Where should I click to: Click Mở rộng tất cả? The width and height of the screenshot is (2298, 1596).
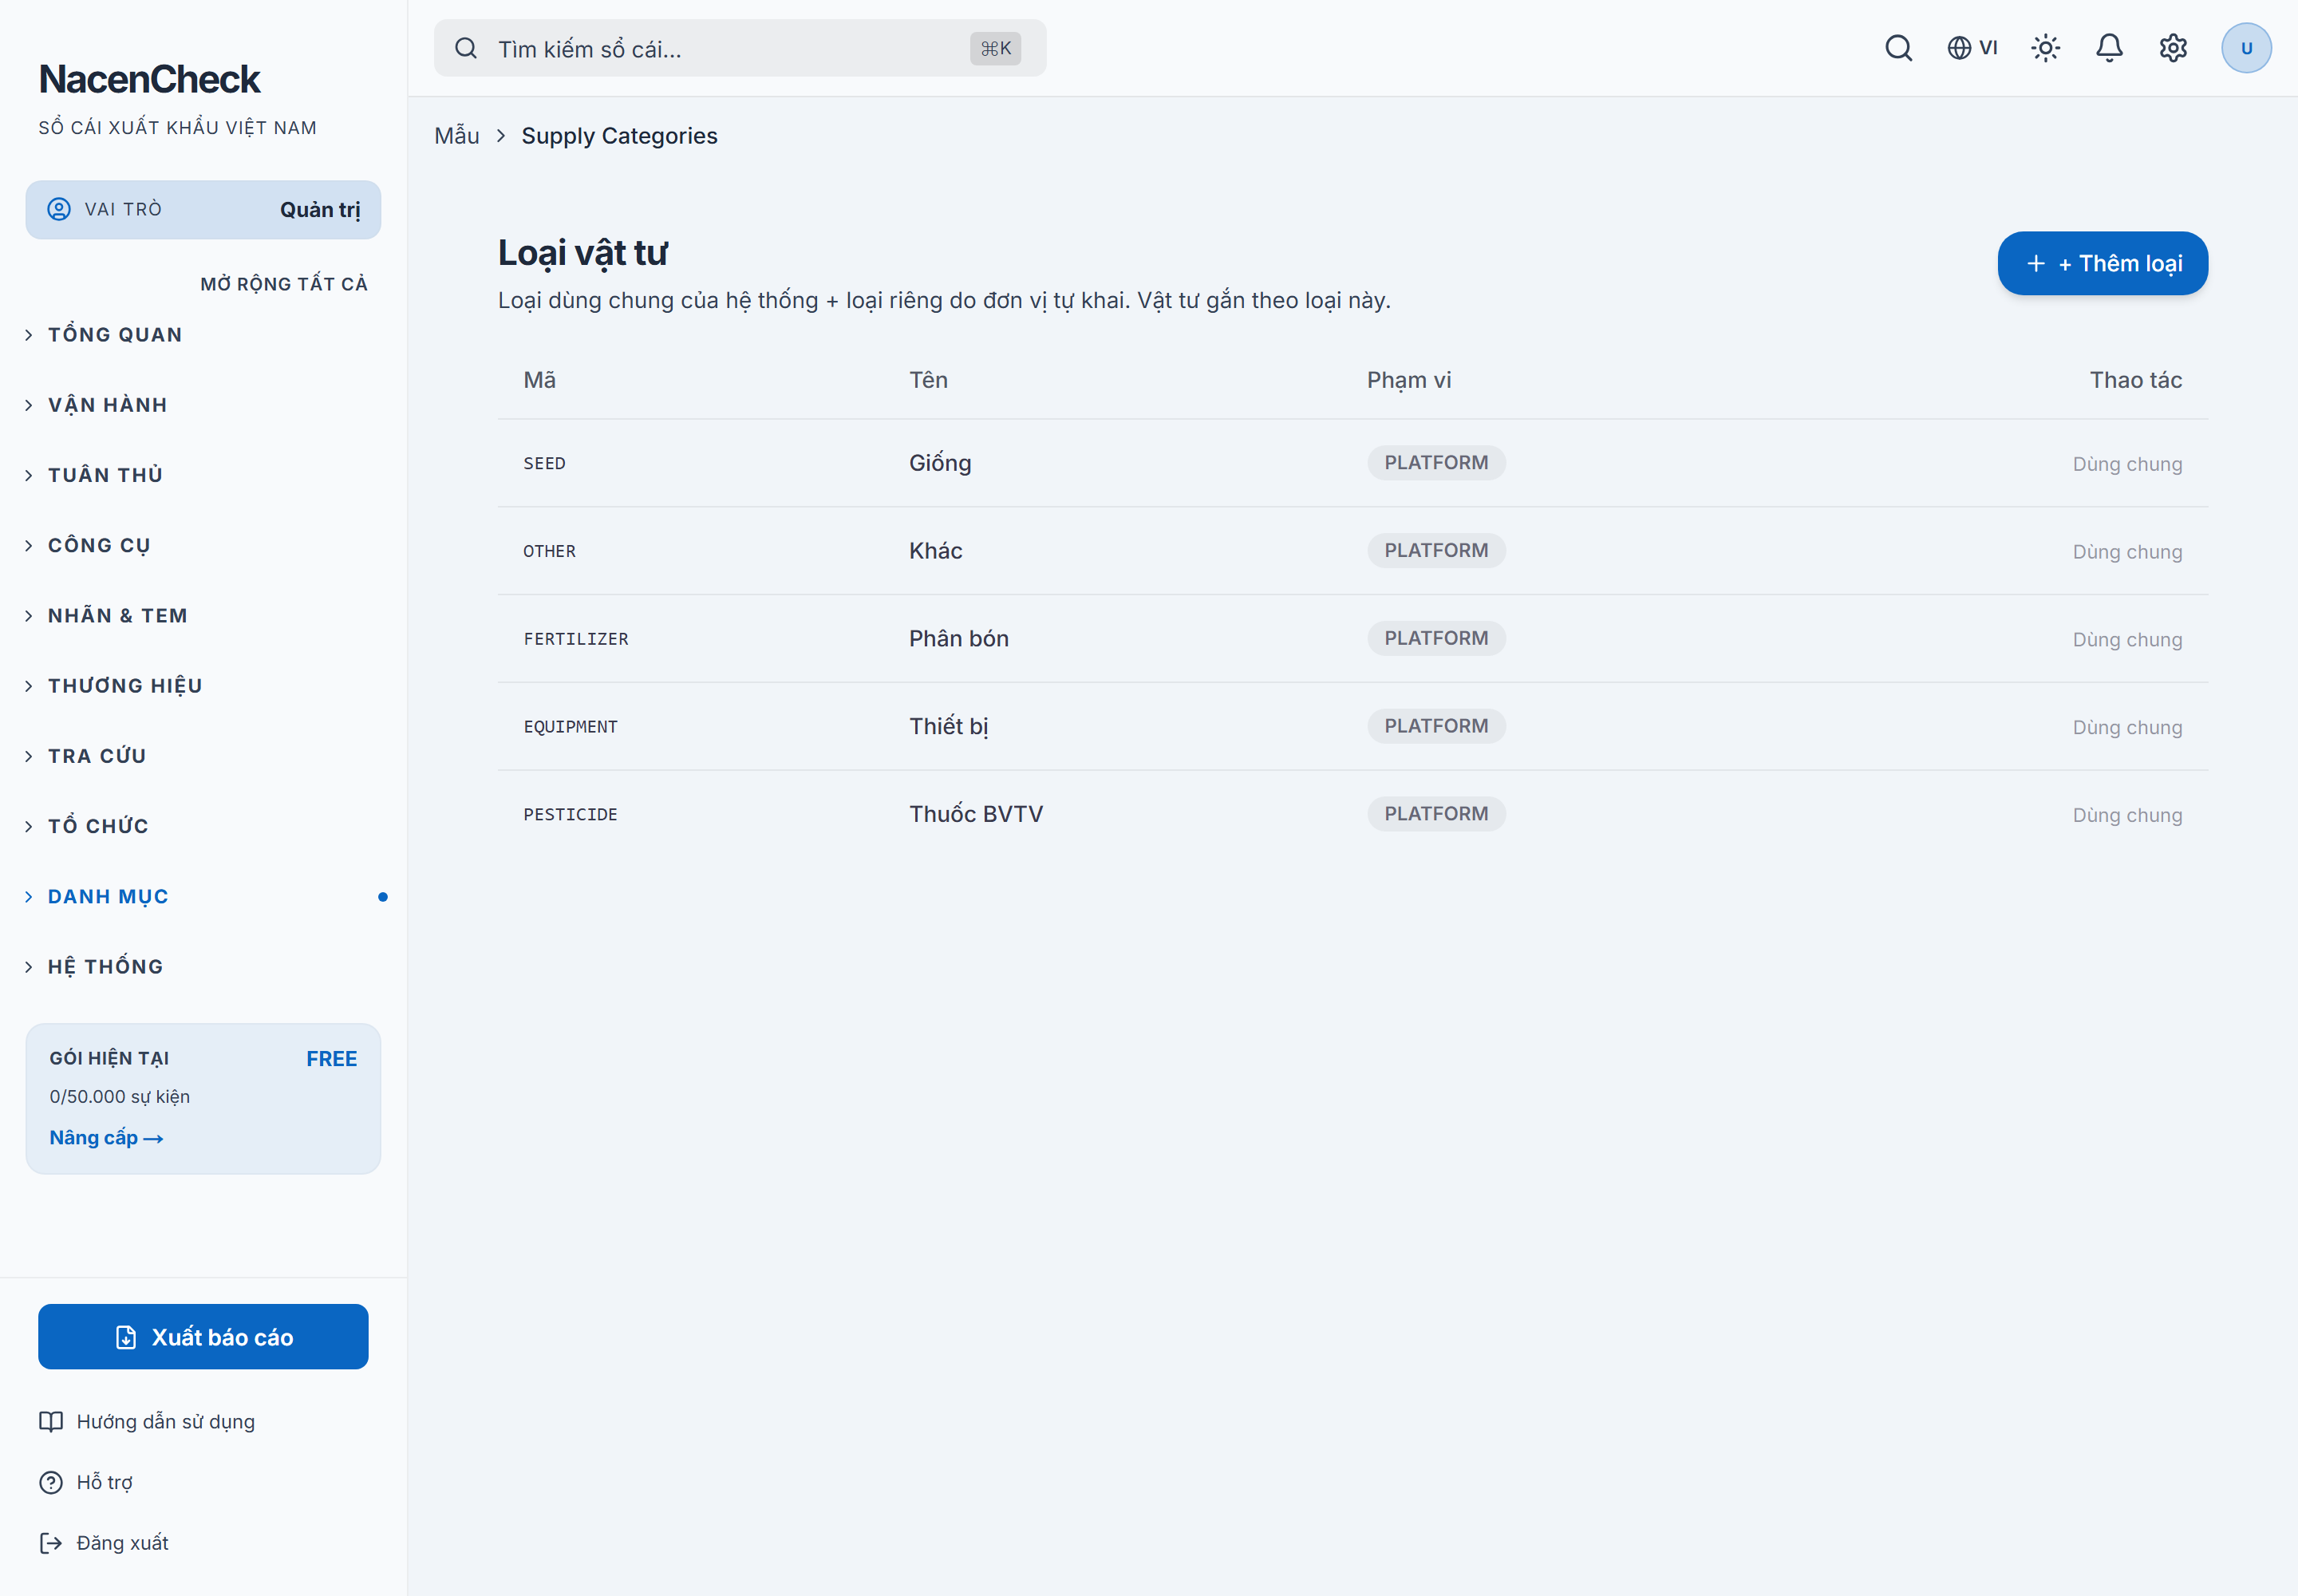(x=284, y=284)
